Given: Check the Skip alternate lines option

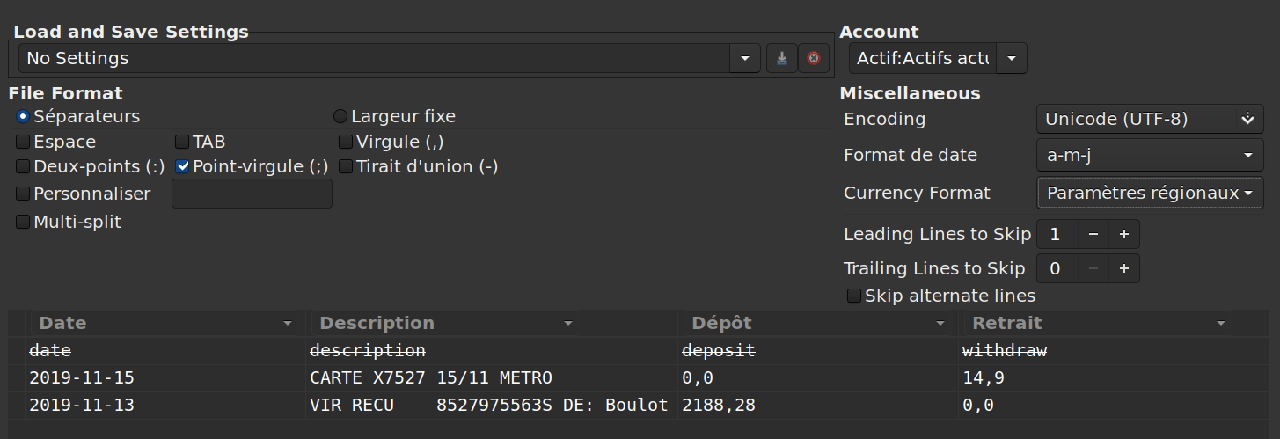Looking at the screenshot, I should pos(854,296).
